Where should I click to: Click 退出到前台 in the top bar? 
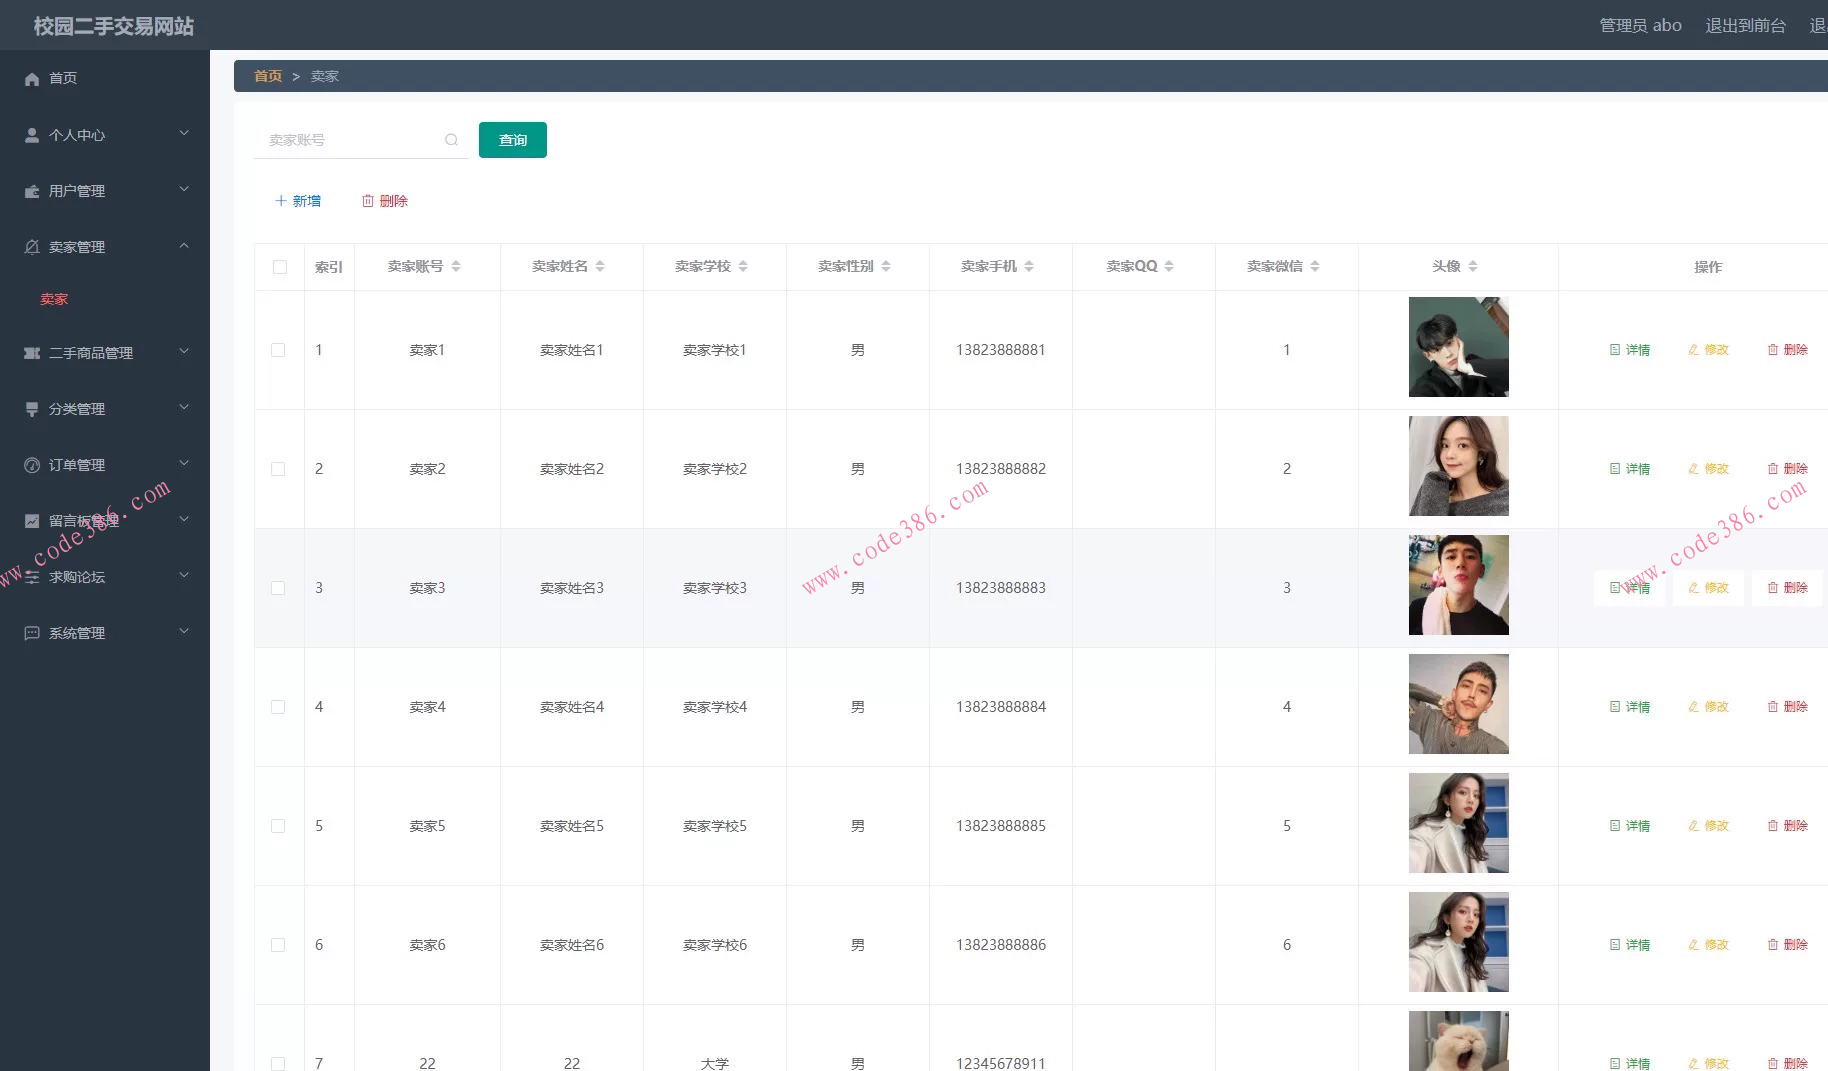pyautogui.click(x=1745, y=25)
